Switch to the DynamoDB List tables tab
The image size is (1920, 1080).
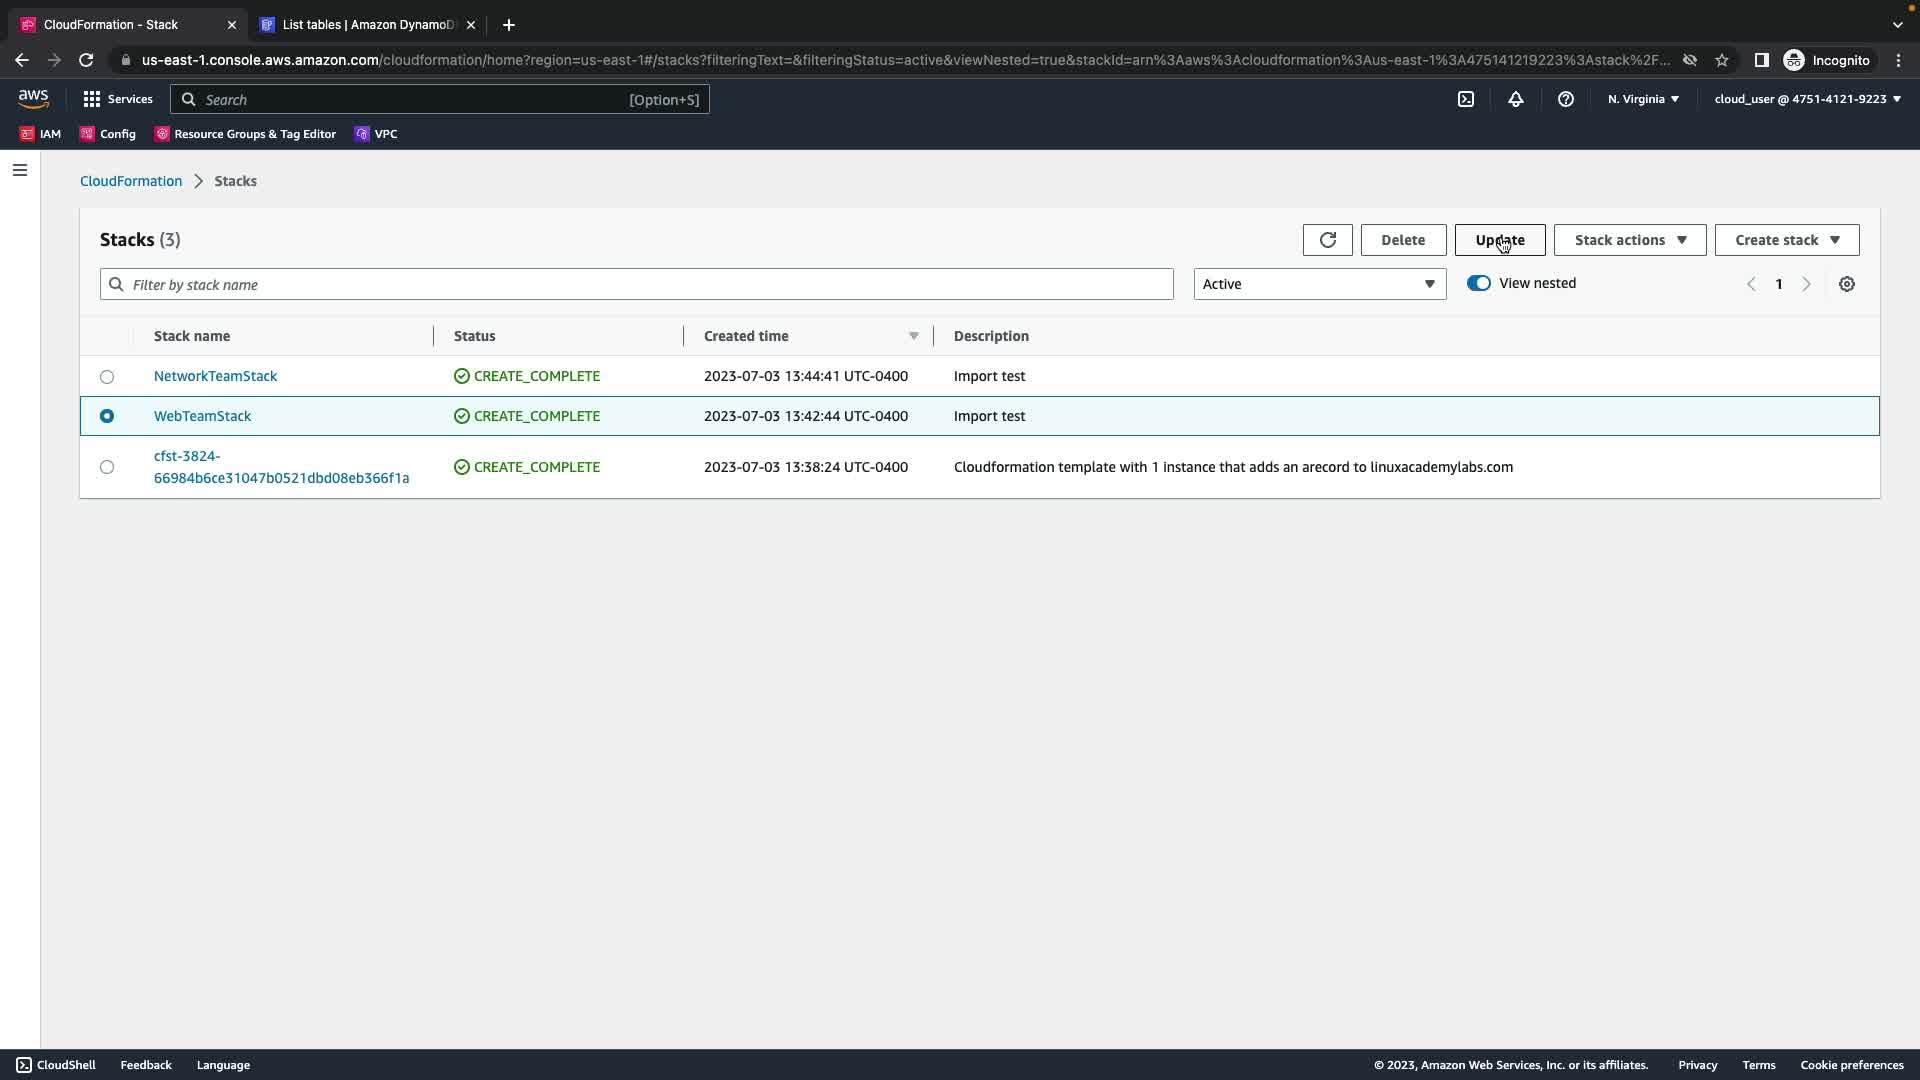point(367,25)
